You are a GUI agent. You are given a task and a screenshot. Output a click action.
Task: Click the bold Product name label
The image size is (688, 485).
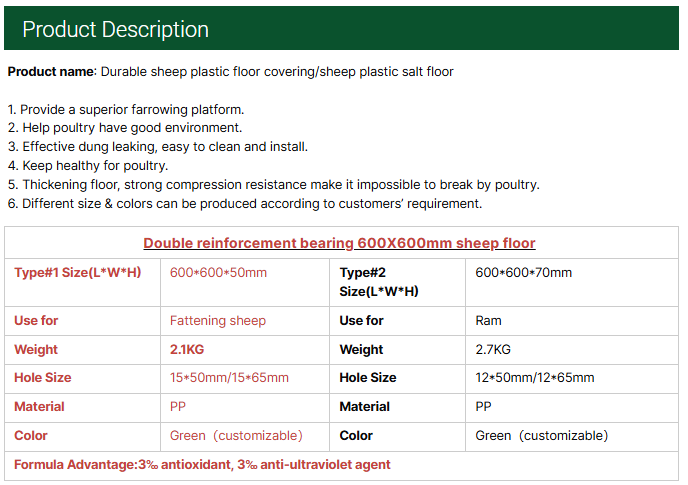50,72
